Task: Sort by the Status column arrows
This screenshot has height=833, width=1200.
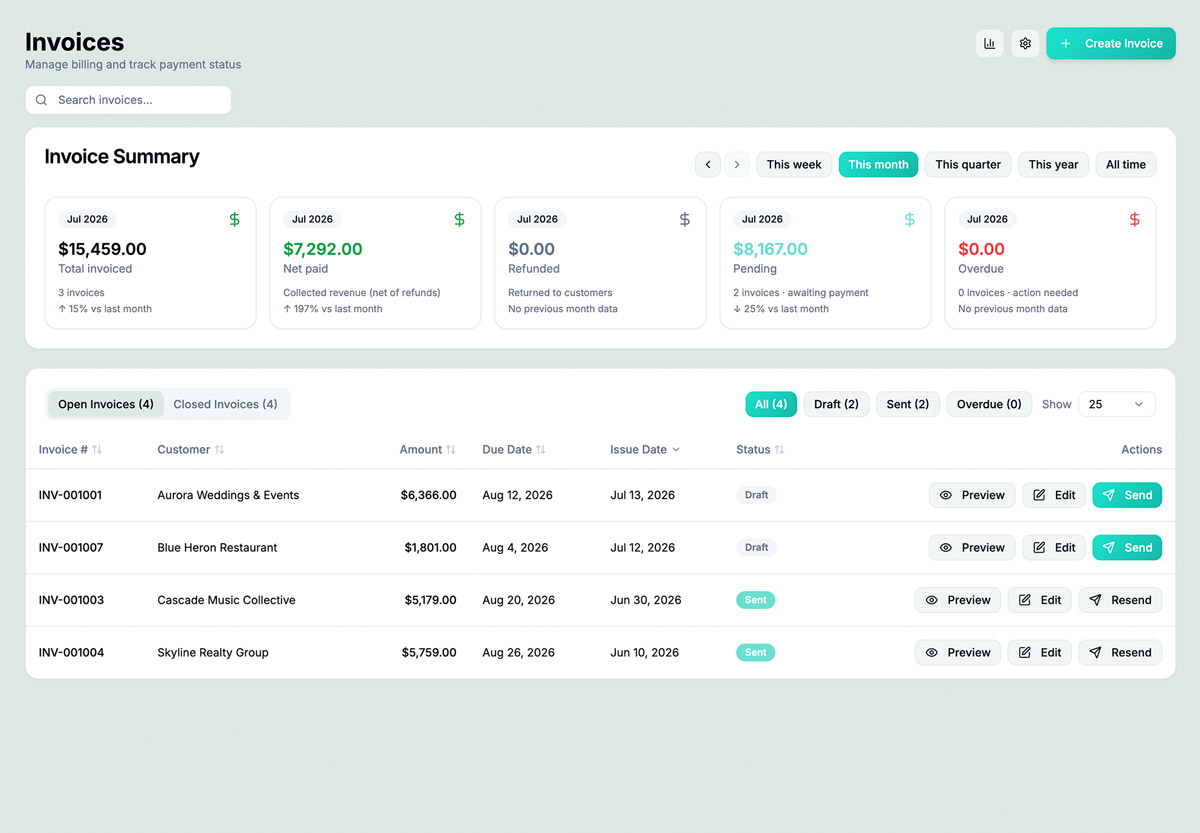Action: coord(779,450)
